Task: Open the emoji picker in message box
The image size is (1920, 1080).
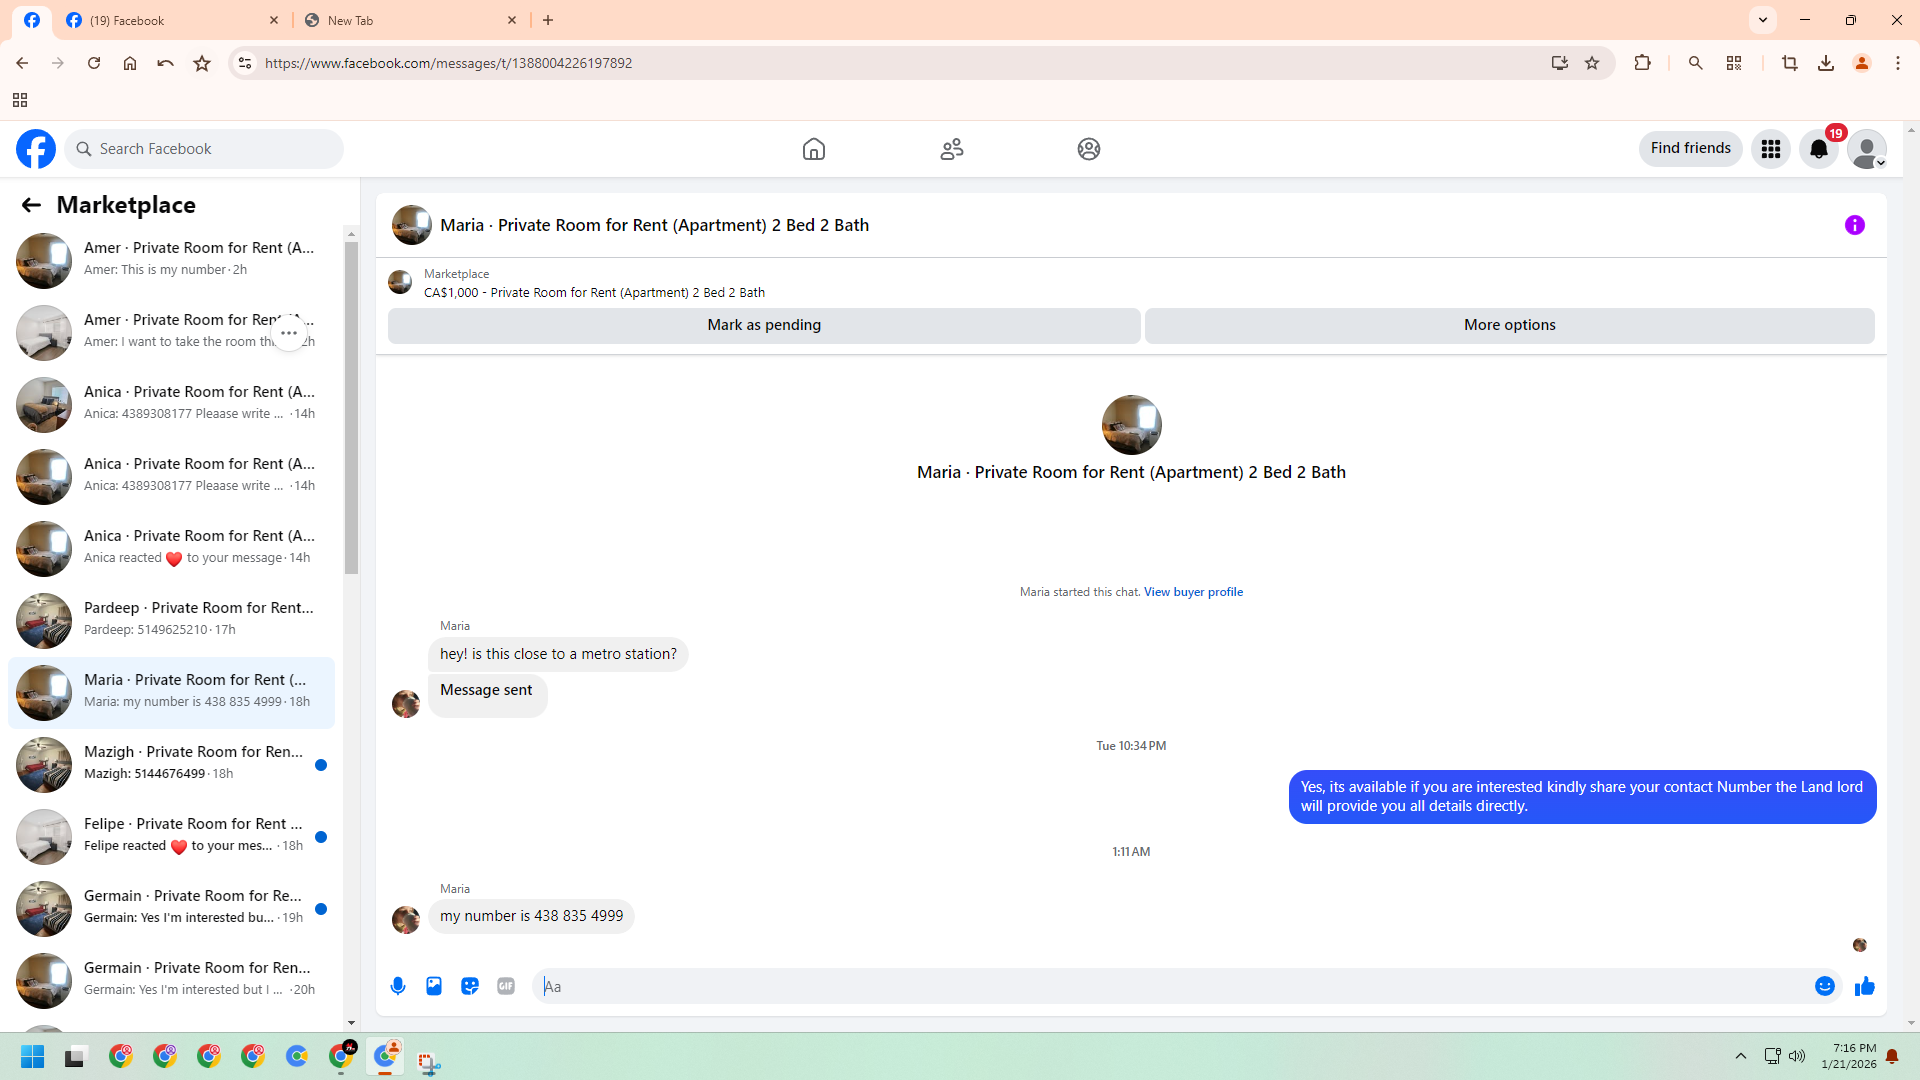Action: (x=1824, y=986)
